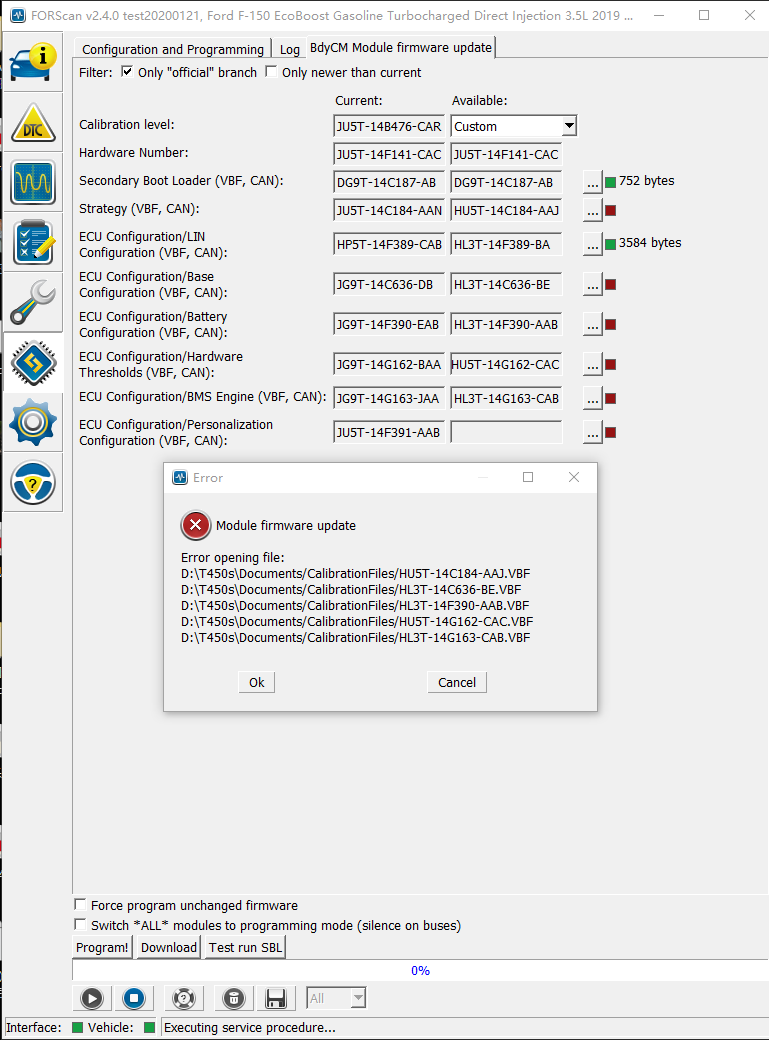The image size is (769, 1040).
Task: Browse file for Strategy firmware row
Action: (593, 210)
